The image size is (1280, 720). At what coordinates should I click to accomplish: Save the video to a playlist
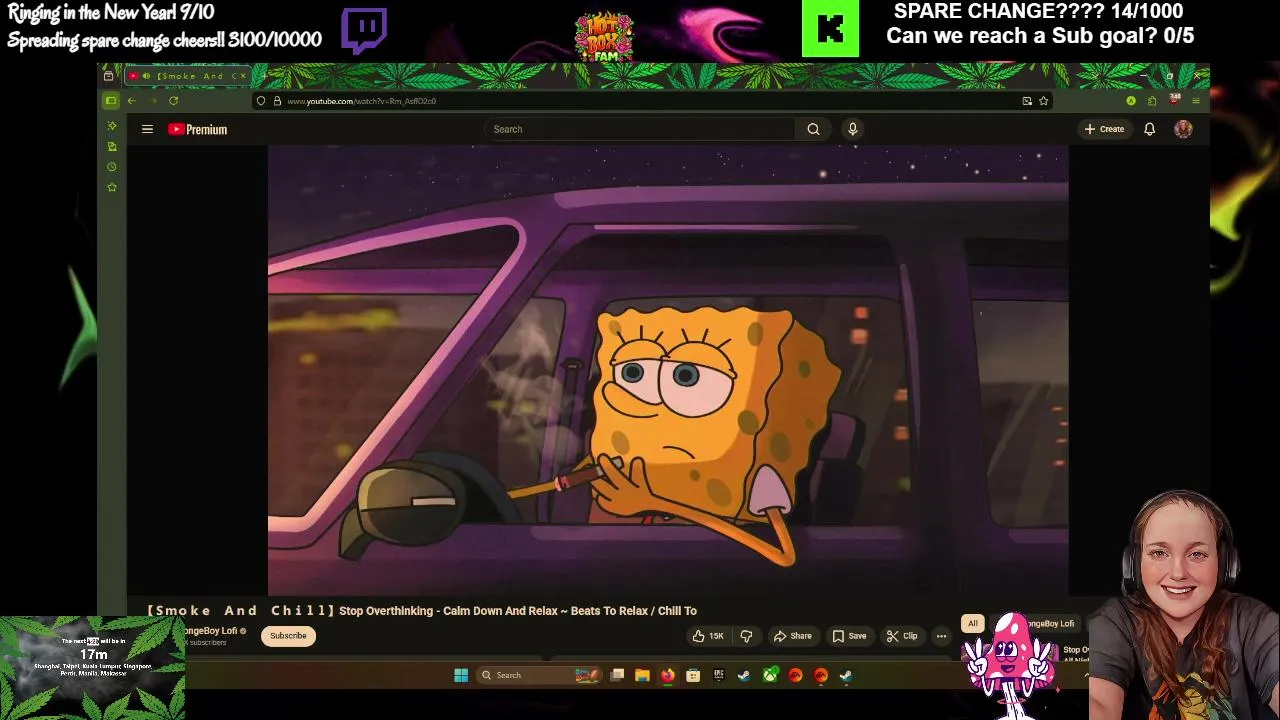[x=849, y=636]
